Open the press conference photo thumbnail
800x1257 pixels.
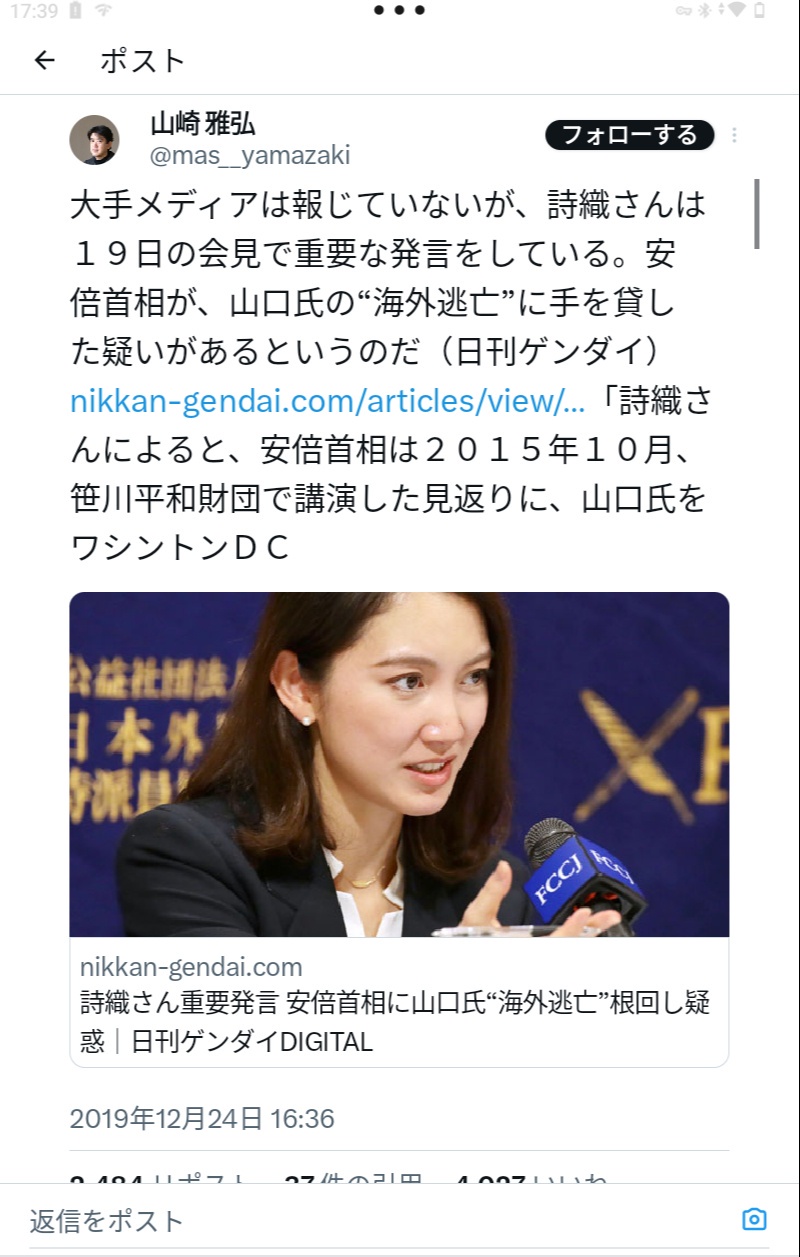click(399, 764)
